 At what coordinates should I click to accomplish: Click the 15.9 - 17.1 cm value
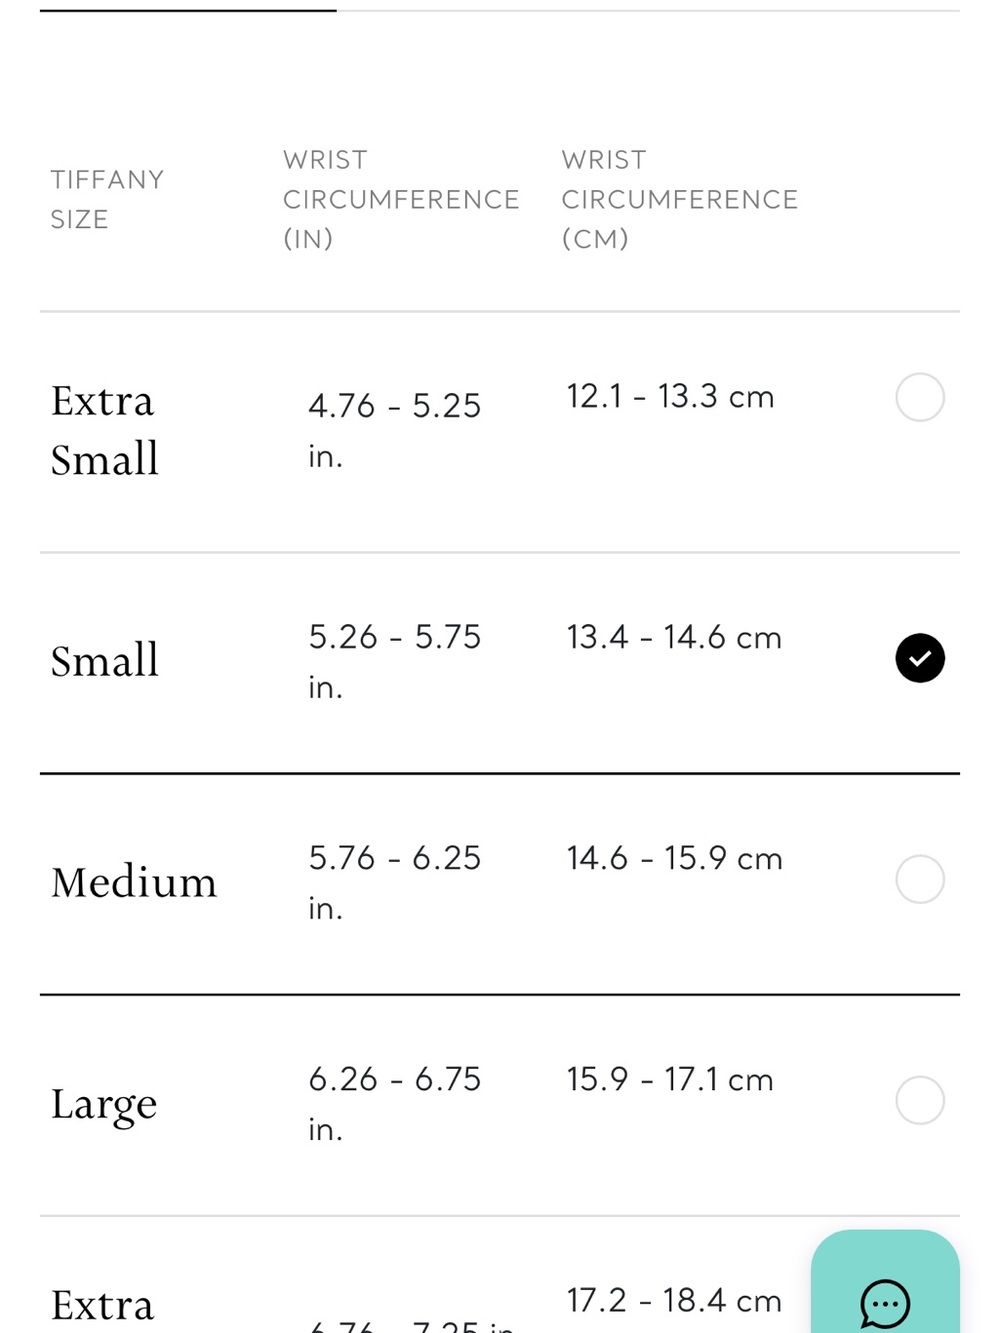(670, 1079)
